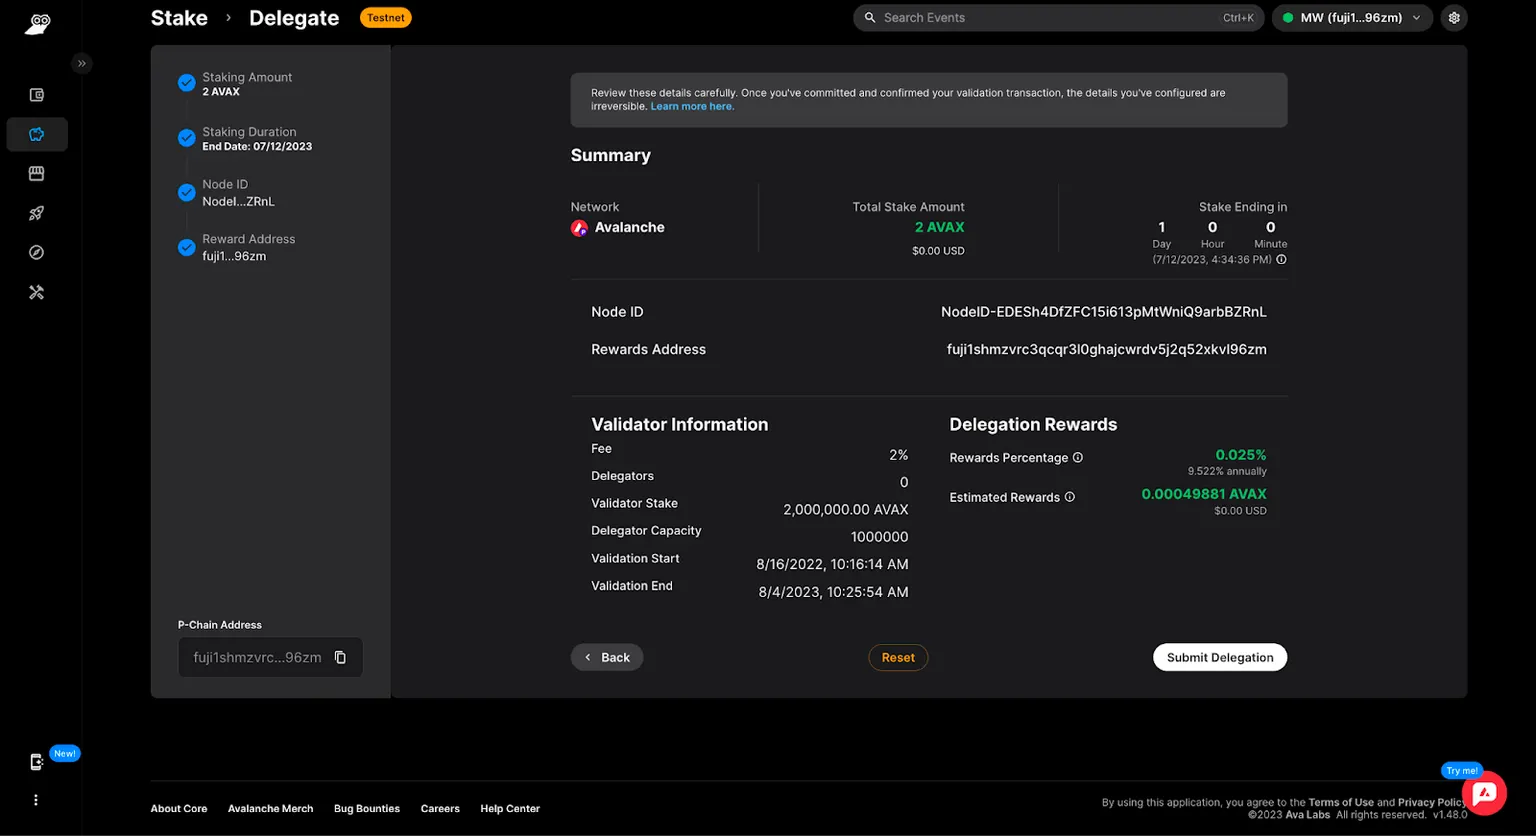Copy the P-Chain address

(x=340, y=657)
